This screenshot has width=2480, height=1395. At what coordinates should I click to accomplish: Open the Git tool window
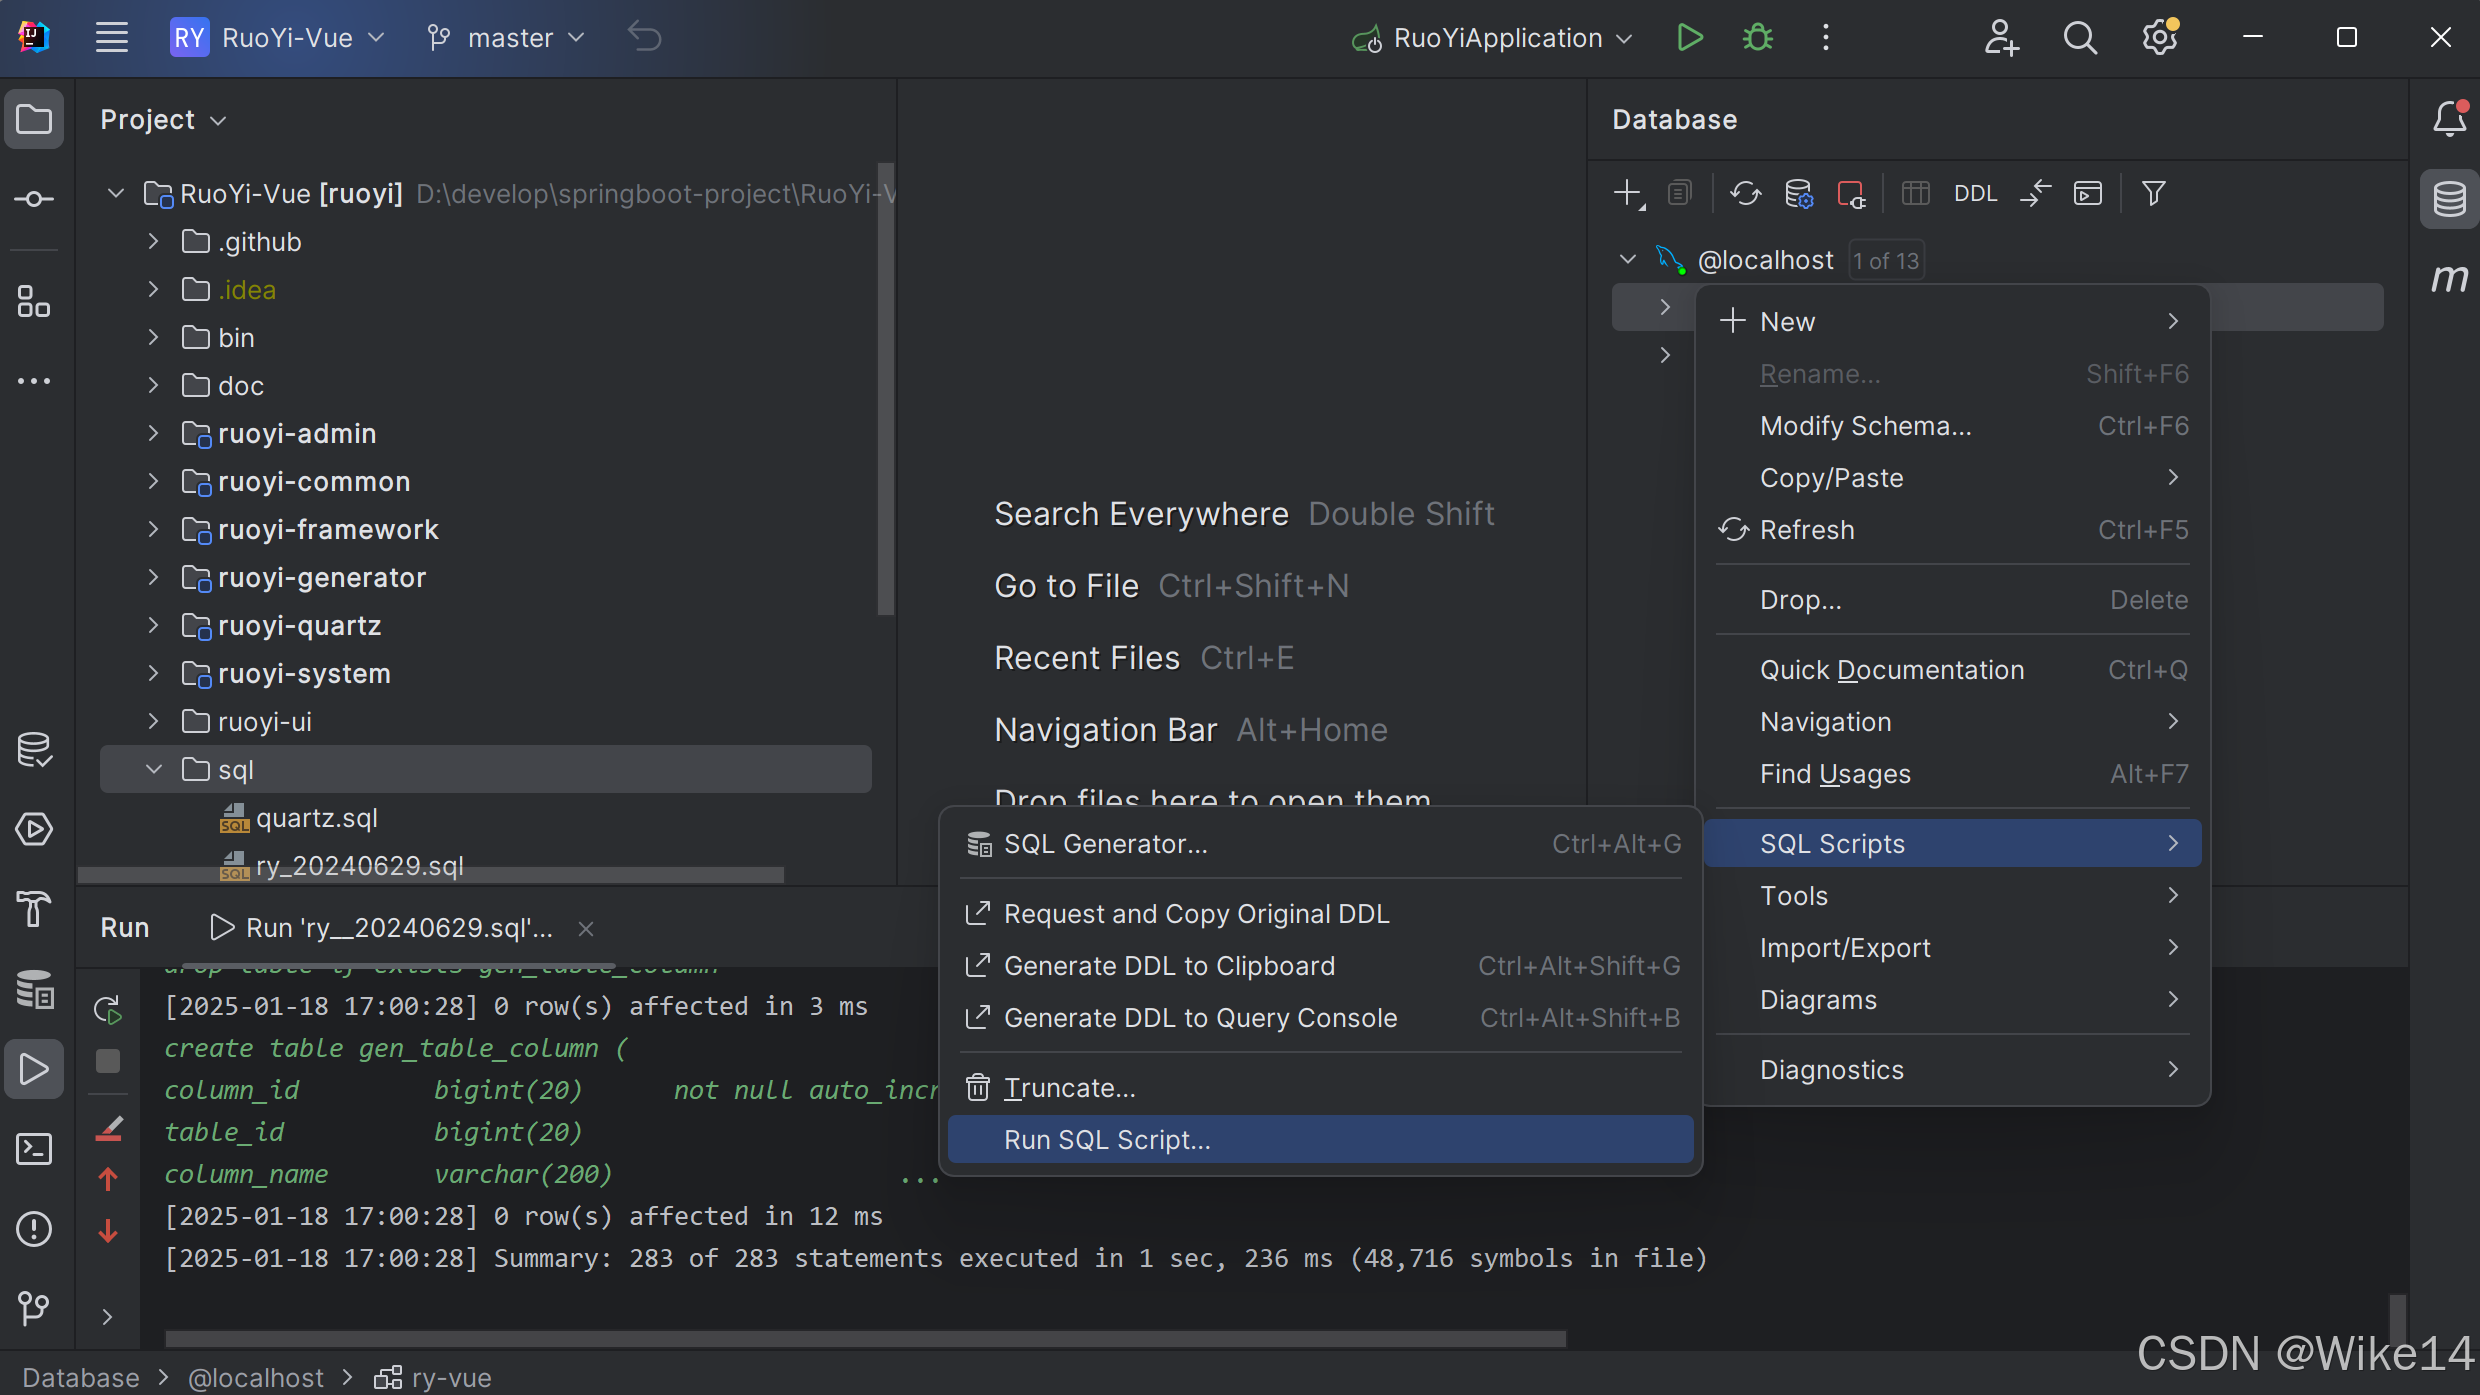pyautogui.click(x=34, y=1309)
